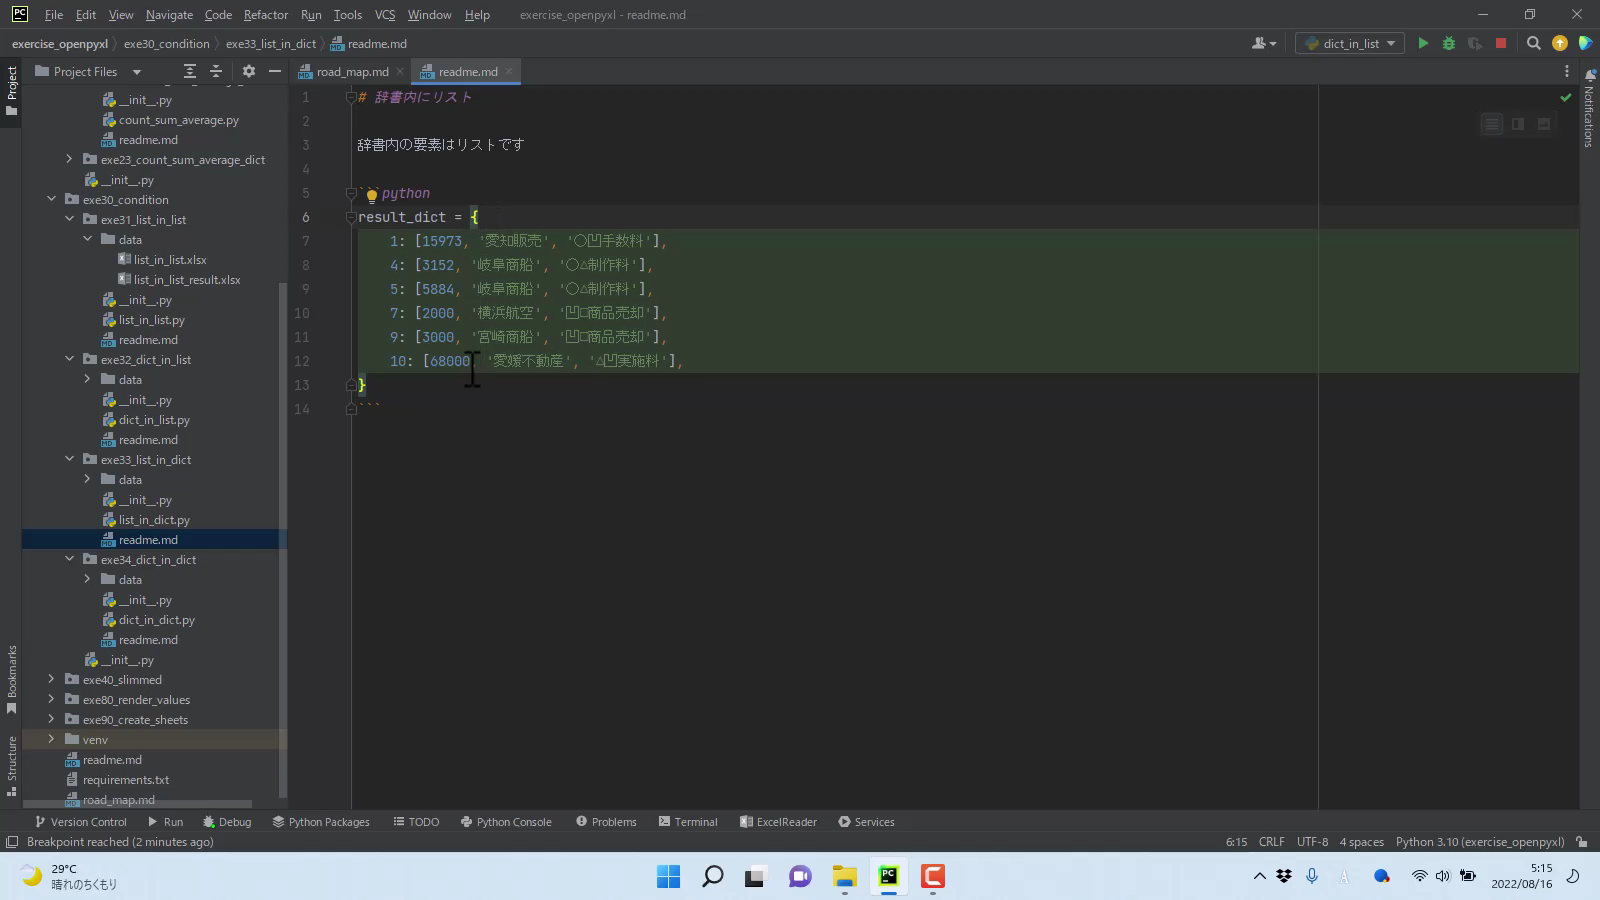The width and height of the screenshot is (1600, 900).
Task: Click the intention lightbulb in editor
Action: pyautogui.click(x=372, y=194)
